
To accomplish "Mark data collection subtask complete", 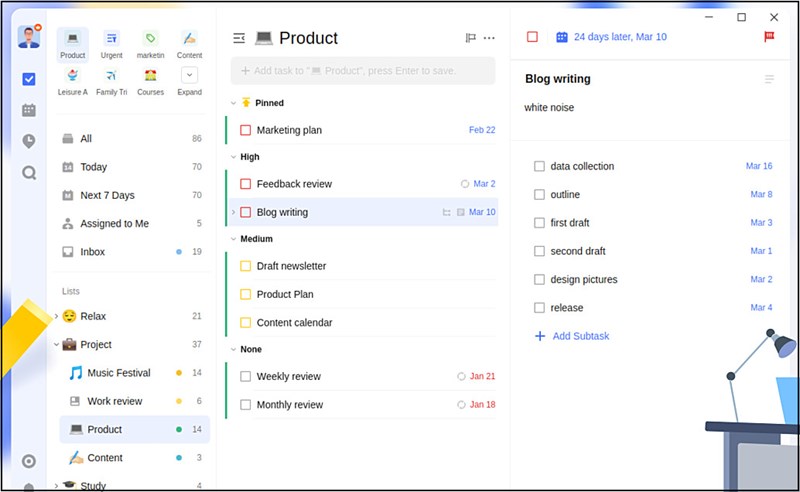I will pos(539,166).
